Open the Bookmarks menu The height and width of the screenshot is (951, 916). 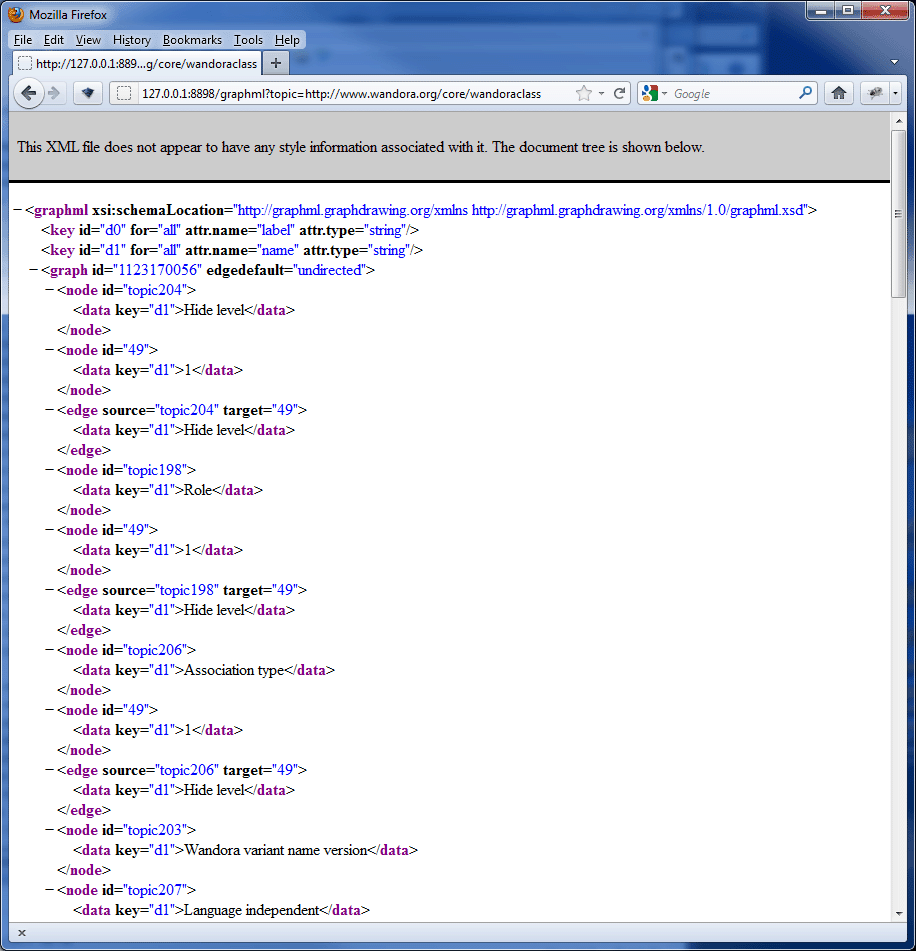click(192, 40)
